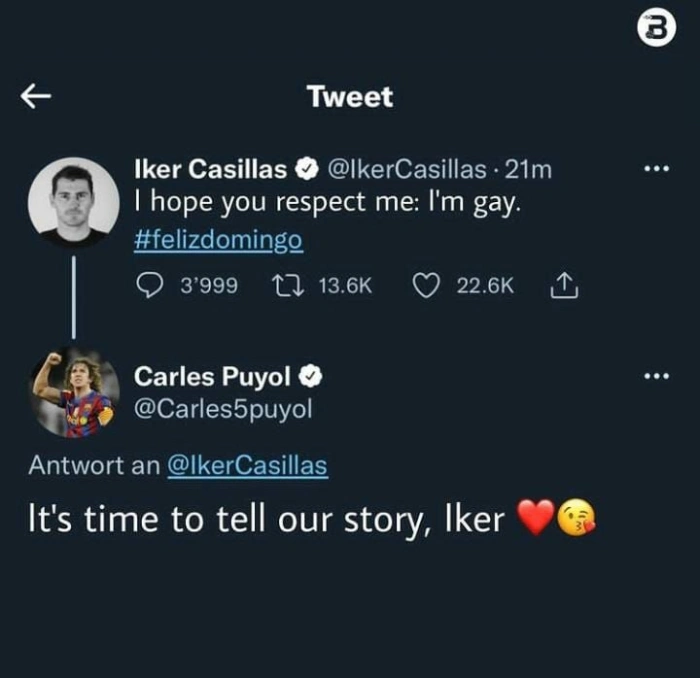View the 22.6K likes count
Screen dimensions: 700x678
tap(485, 286)
